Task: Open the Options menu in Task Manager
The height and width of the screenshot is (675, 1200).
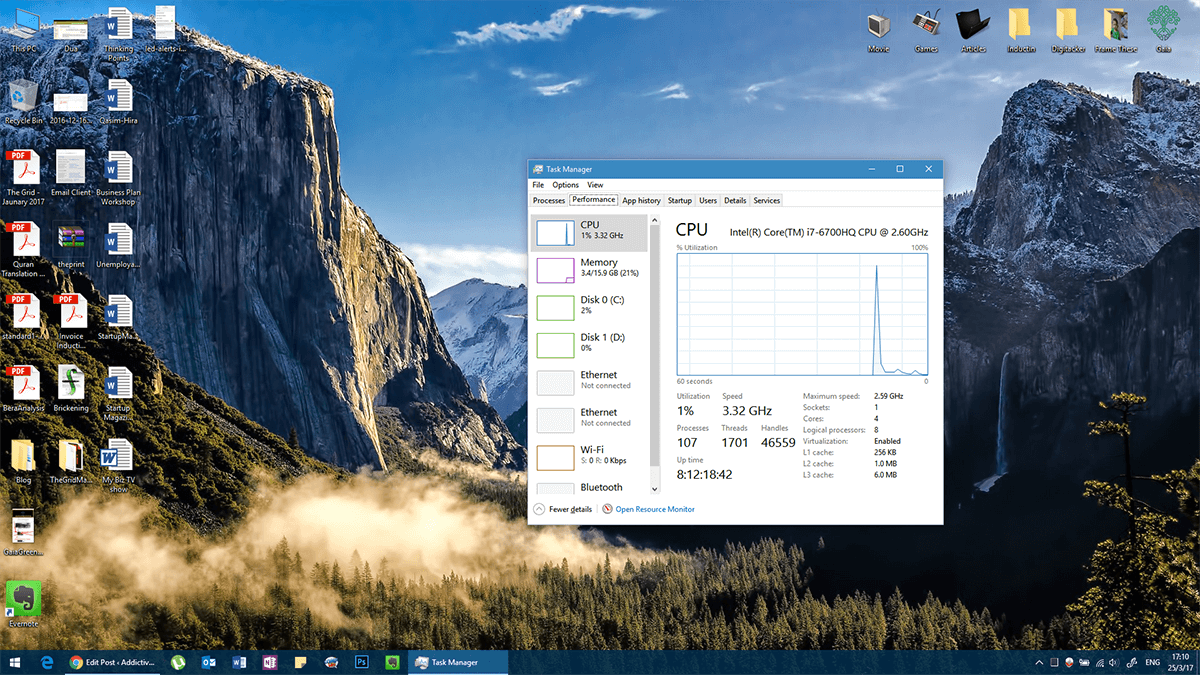Action: tap(565, 185)
